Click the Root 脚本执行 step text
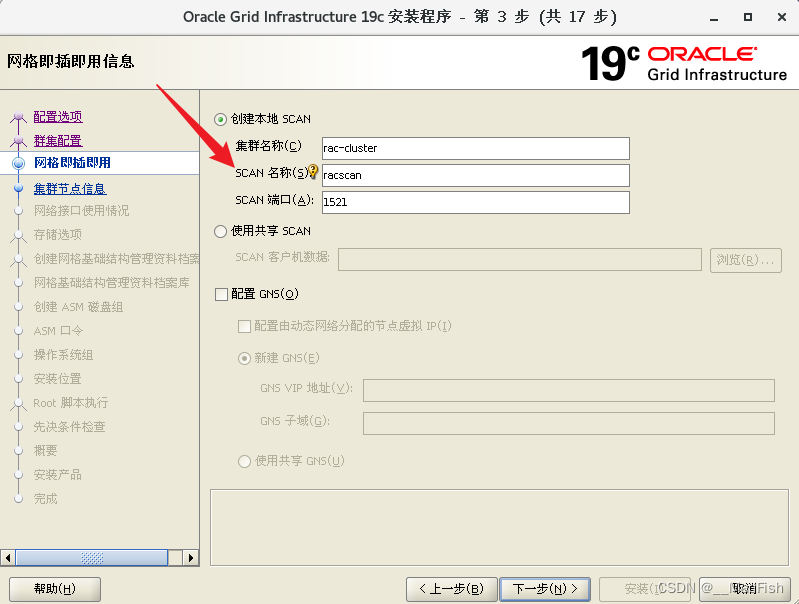This screenshot has width=799, height=604. (x=71, y=403)
